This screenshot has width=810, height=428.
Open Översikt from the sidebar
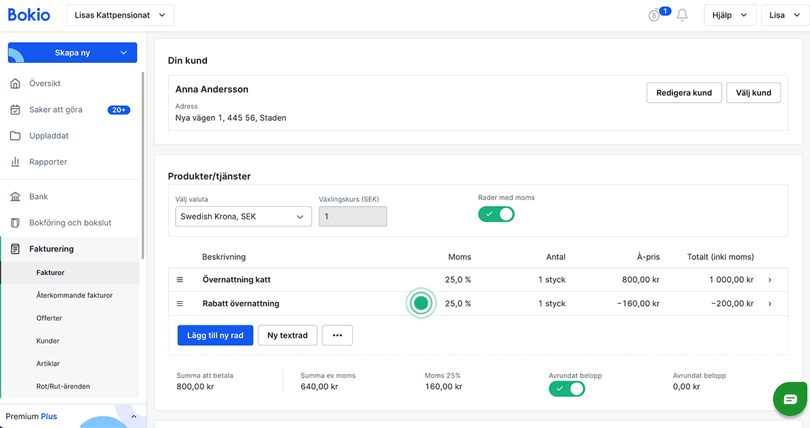click(45, 84)
